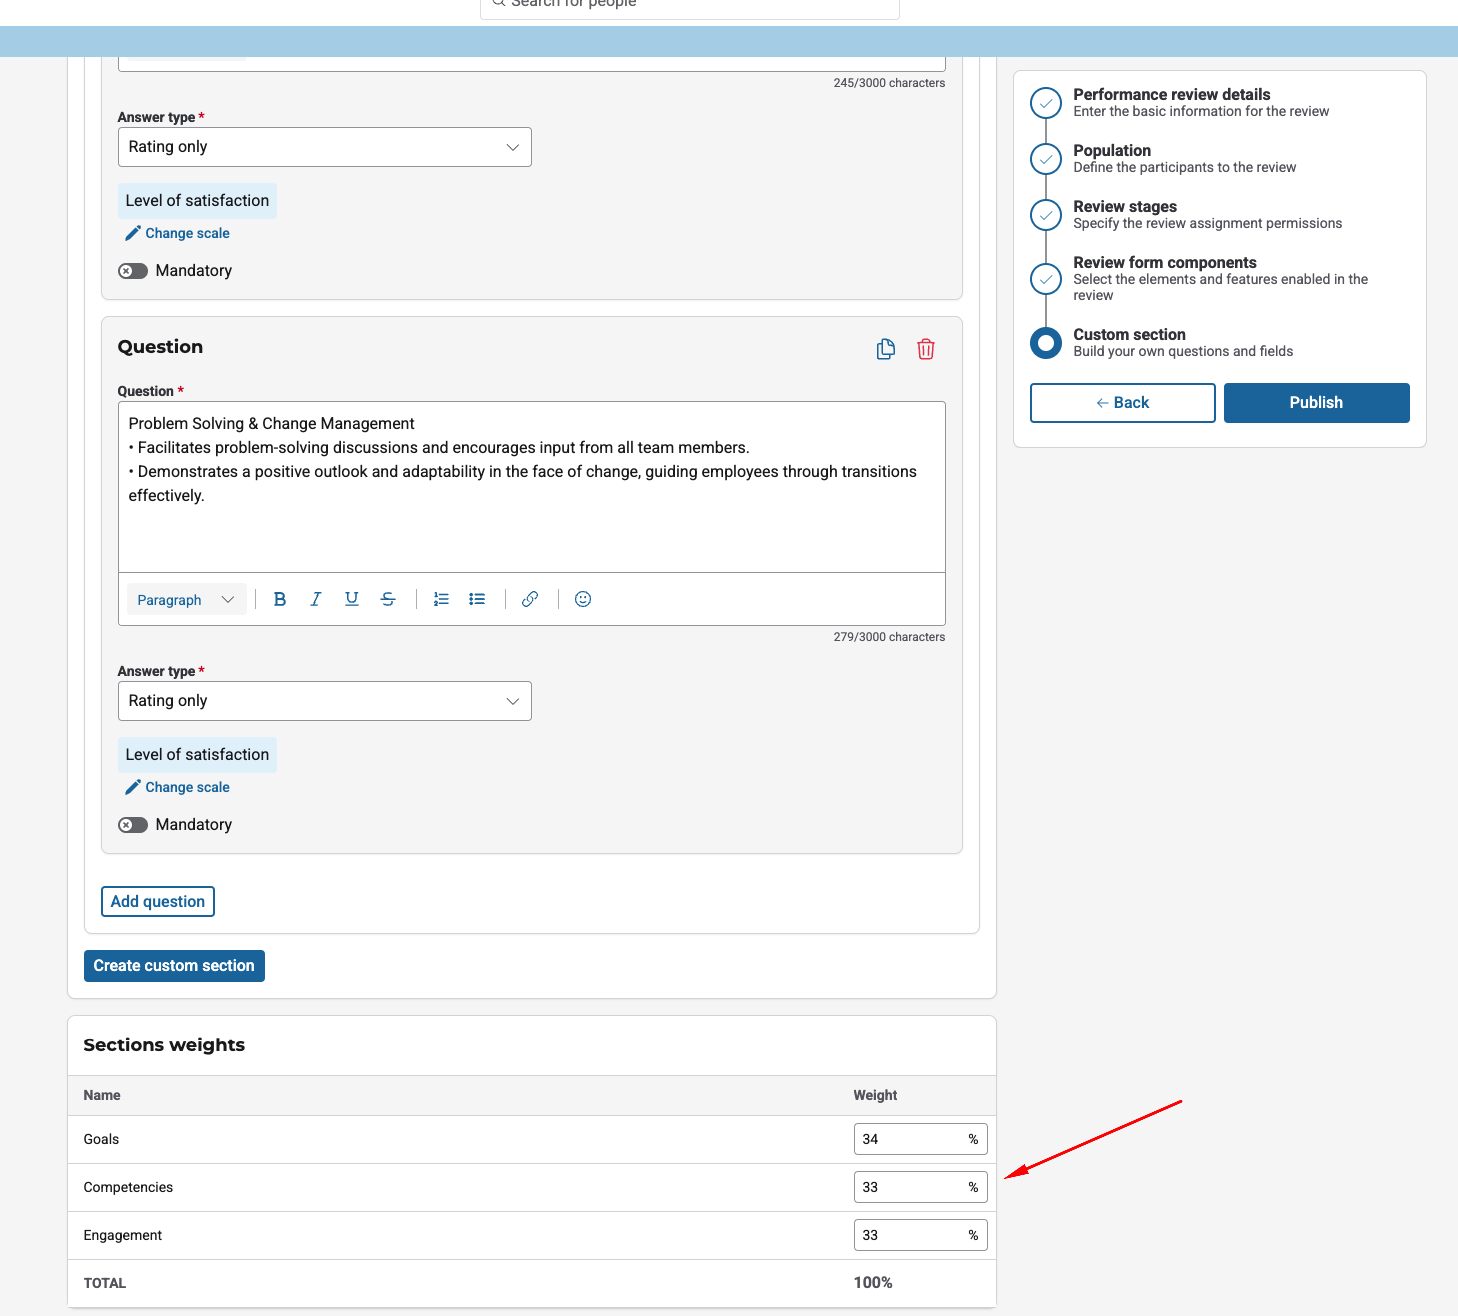Toggle Mandatory for the upper question
The width and height of the screenshot is (1458, 1316).
133,271
